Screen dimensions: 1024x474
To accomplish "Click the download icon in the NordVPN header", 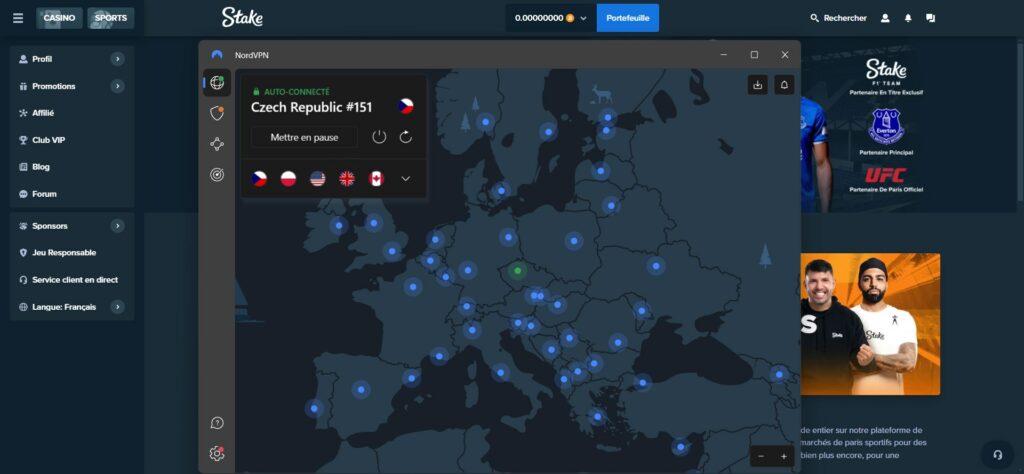I will [758, 86].
